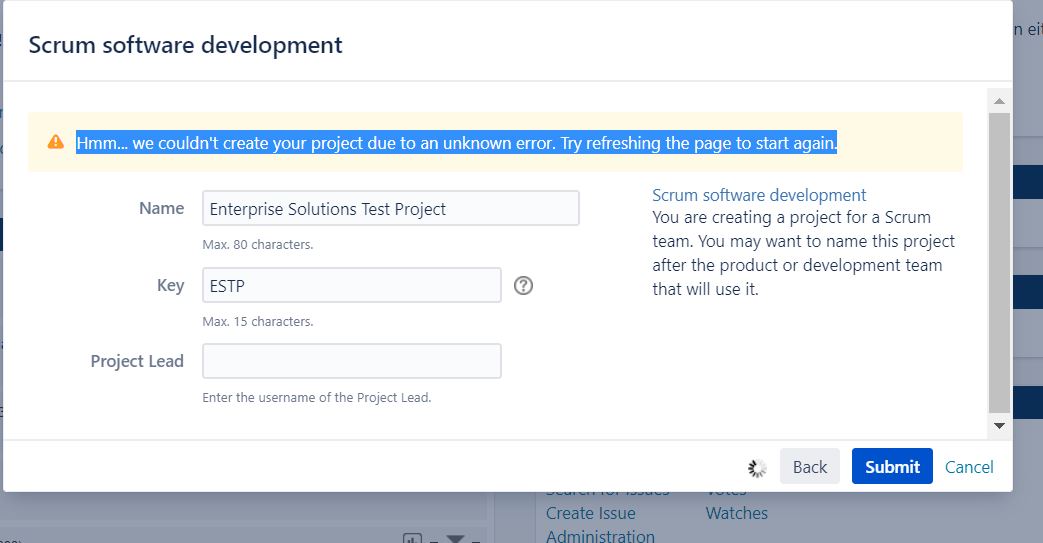The height and width of the screenshot is (543, 1043).
Task: Click the 'Name' field label
Action: pos(162,208)
